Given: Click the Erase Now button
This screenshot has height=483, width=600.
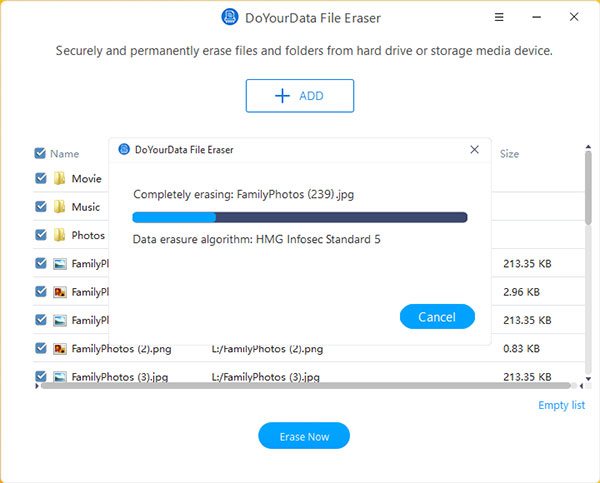Looking at the screenshot, I should [x=304, y=437].
